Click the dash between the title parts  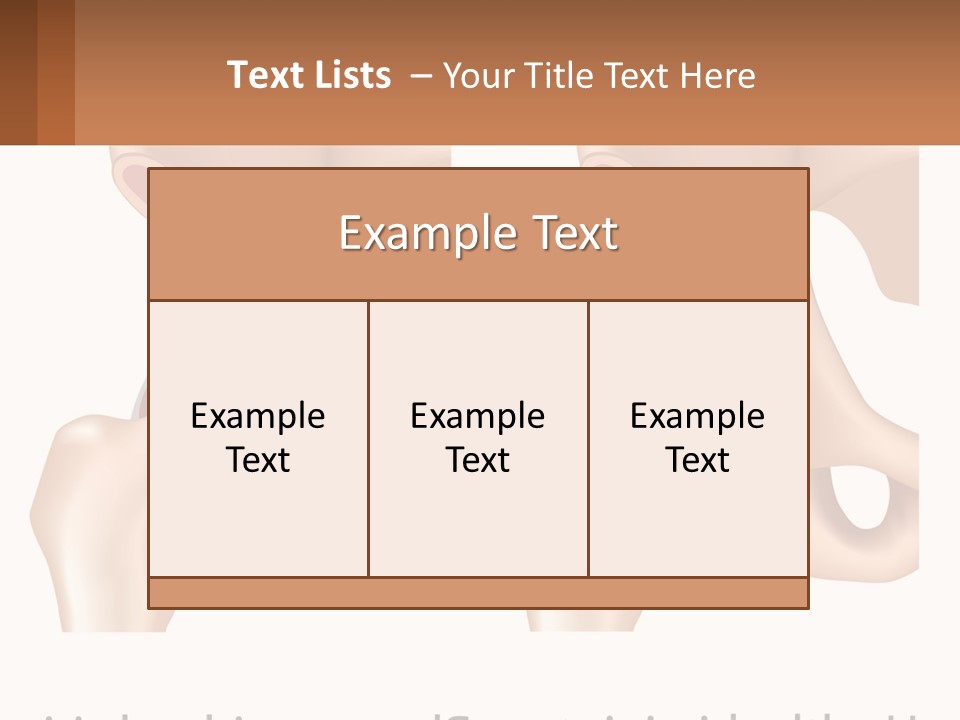421,77
